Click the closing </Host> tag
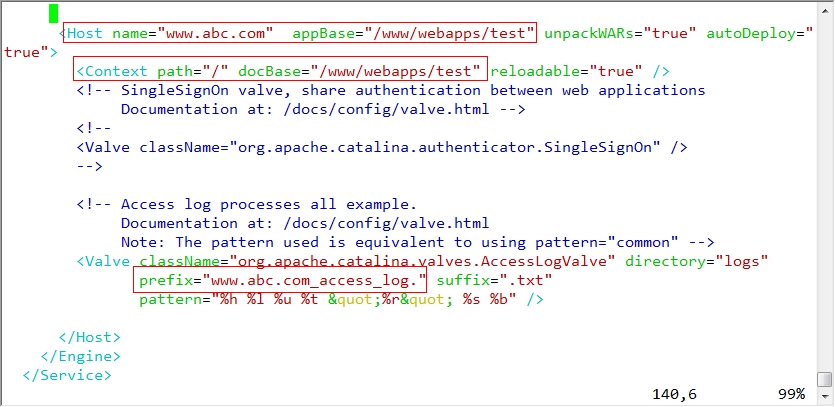Viewport: 835px width, 407px height. [89, 337]
